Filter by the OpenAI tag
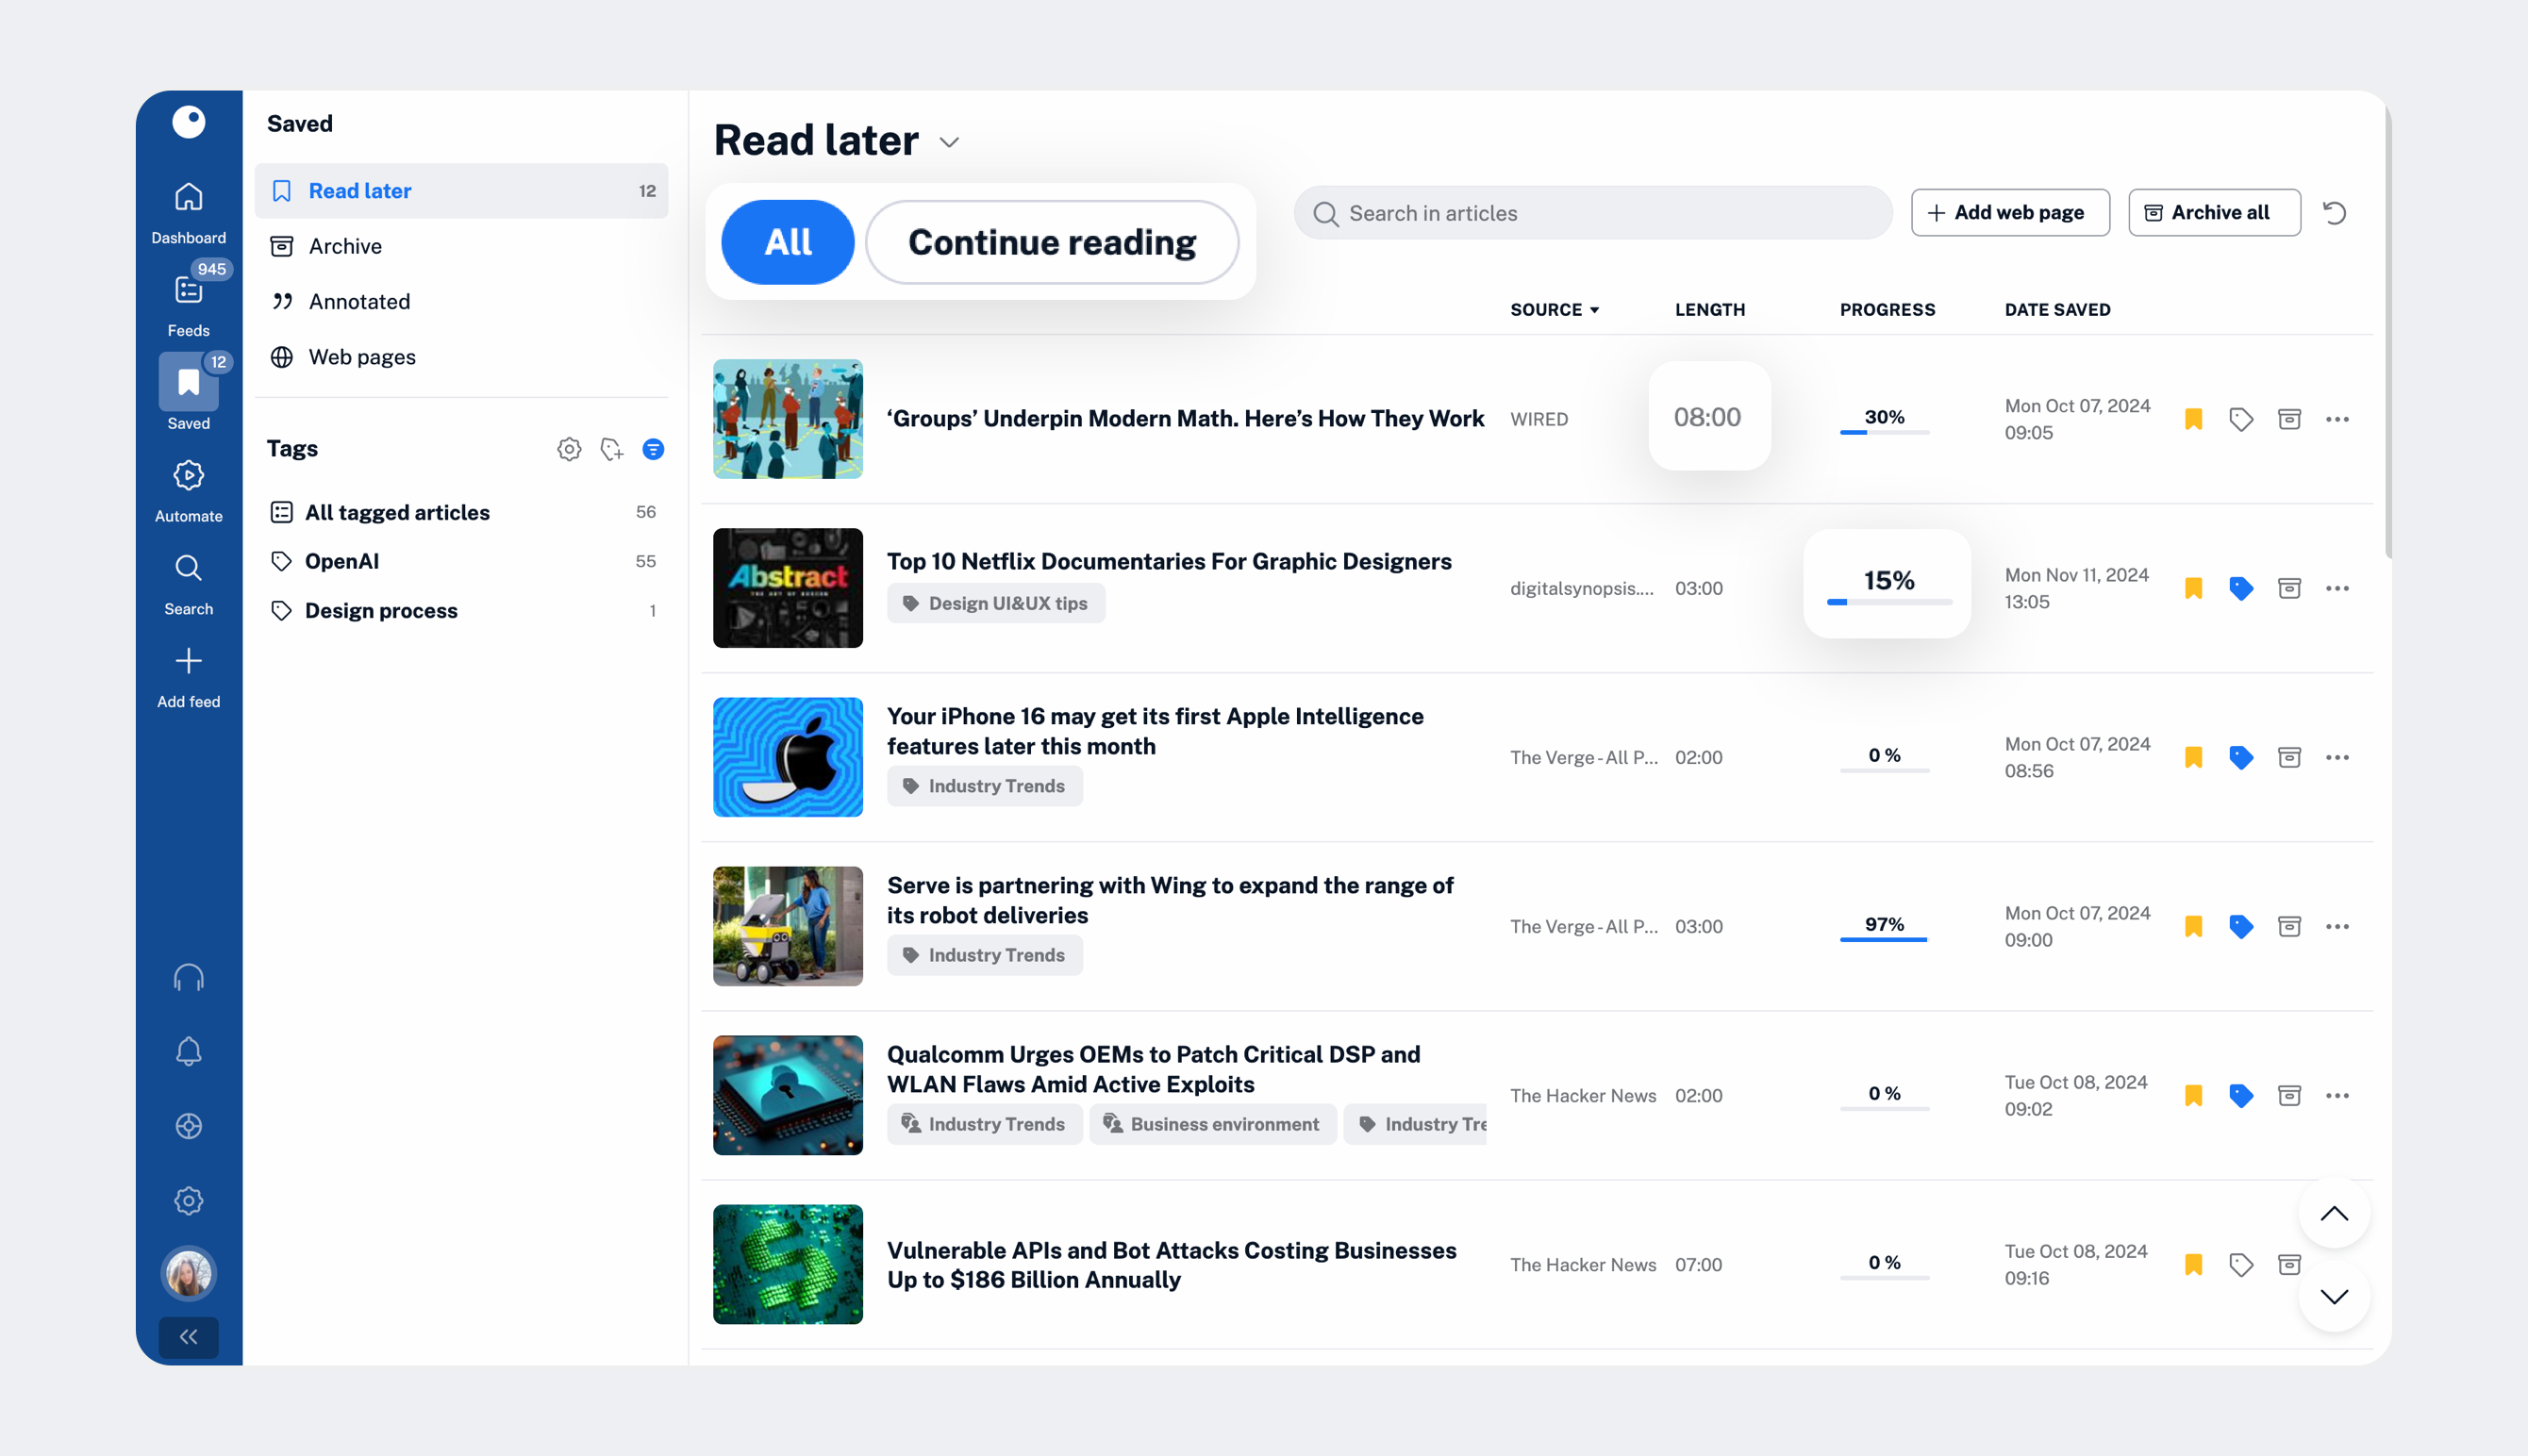The width and height of the screenshot is (2528, 1456). [x=461, y=561]
